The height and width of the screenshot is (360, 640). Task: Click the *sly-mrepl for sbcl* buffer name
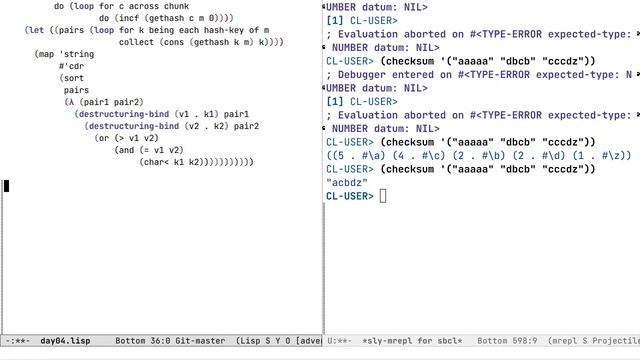click(412, 341)
